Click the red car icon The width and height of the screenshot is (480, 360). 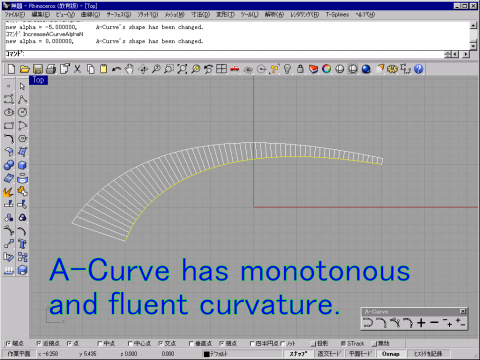pos(235,69)
